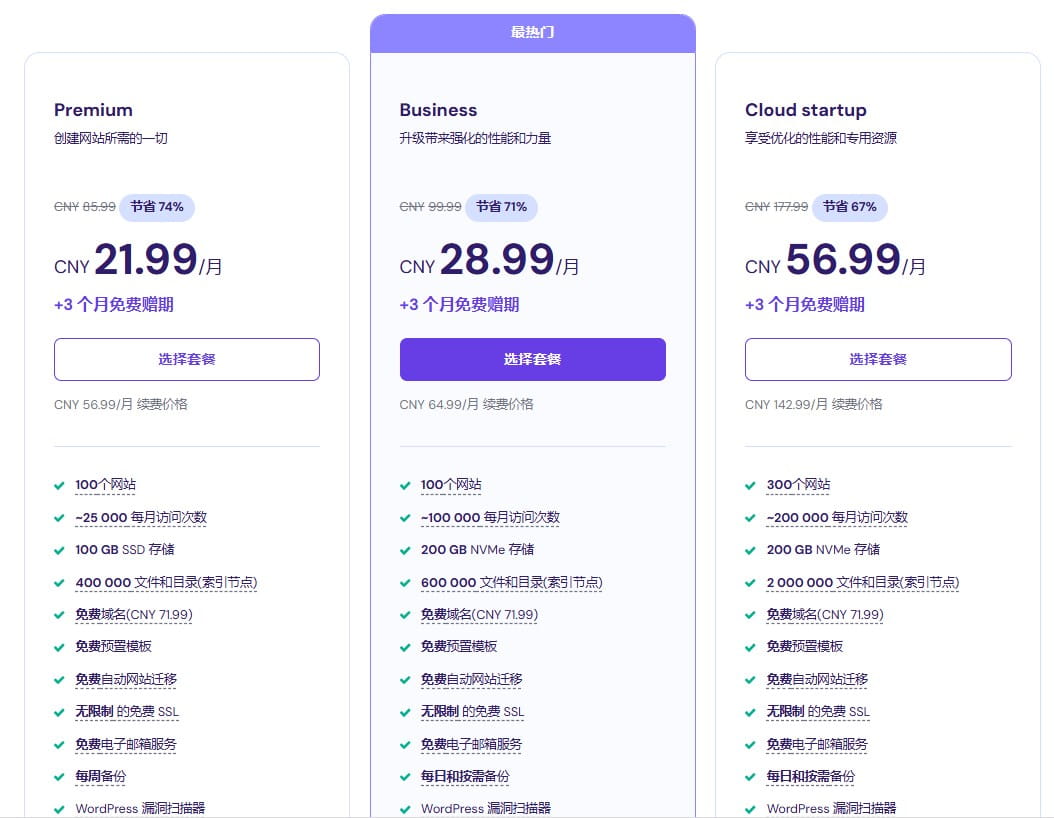Click checkmark icon beside Business 免费预置模板
This screenshot has height=818, width=1054.
405,647
